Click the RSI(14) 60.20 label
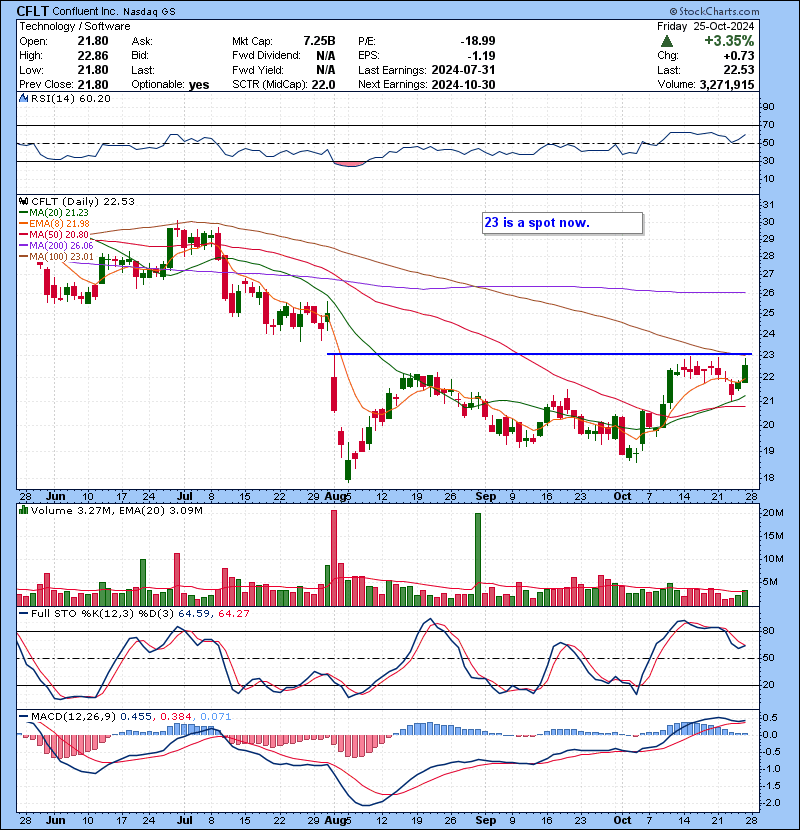 70,98
